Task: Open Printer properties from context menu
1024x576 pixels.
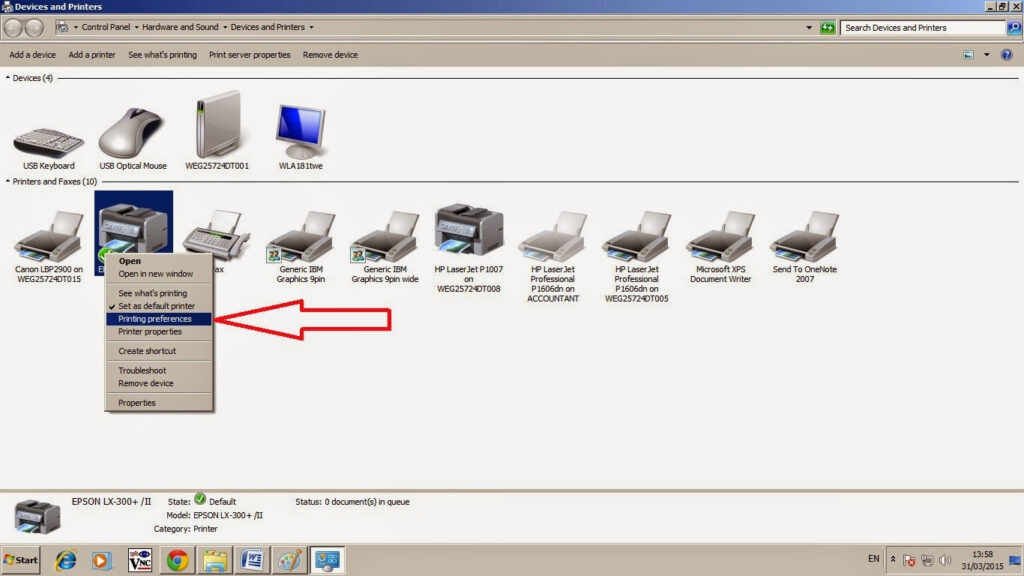Action: pyautogui.click(x=159, y=332)
